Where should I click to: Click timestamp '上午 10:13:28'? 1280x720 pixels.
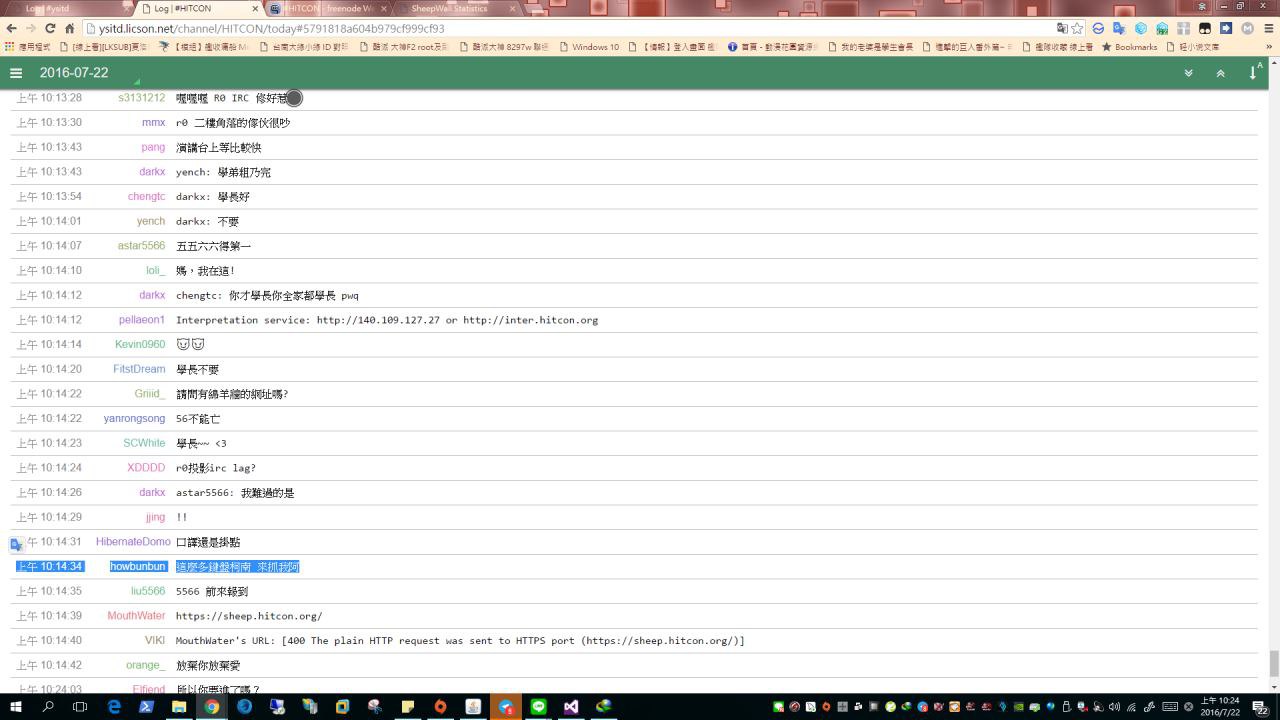[49, 98]
